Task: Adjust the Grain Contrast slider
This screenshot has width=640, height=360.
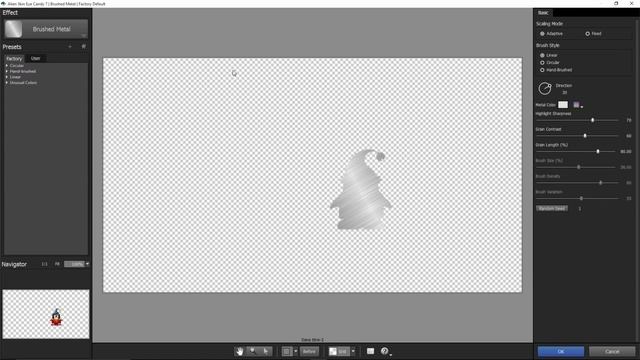Action: click(585, 136)
